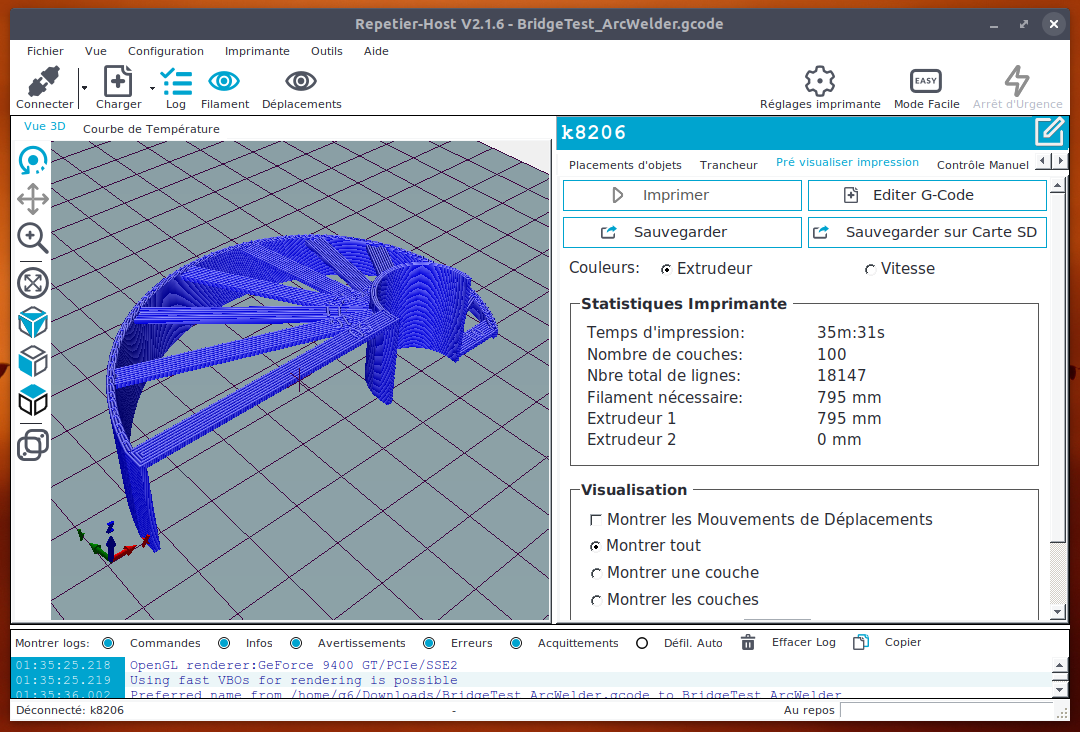Open the Charger dropdown arrow
The height and width of the screenshot is (732, 1080).
pos(152,88)
